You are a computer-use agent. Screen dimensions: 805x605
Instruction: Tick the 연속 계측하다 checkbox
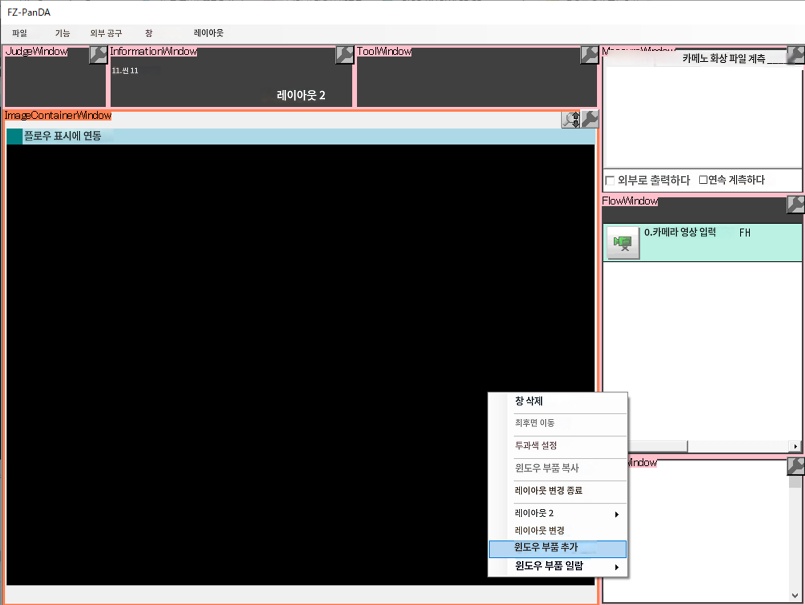(703, 180)
